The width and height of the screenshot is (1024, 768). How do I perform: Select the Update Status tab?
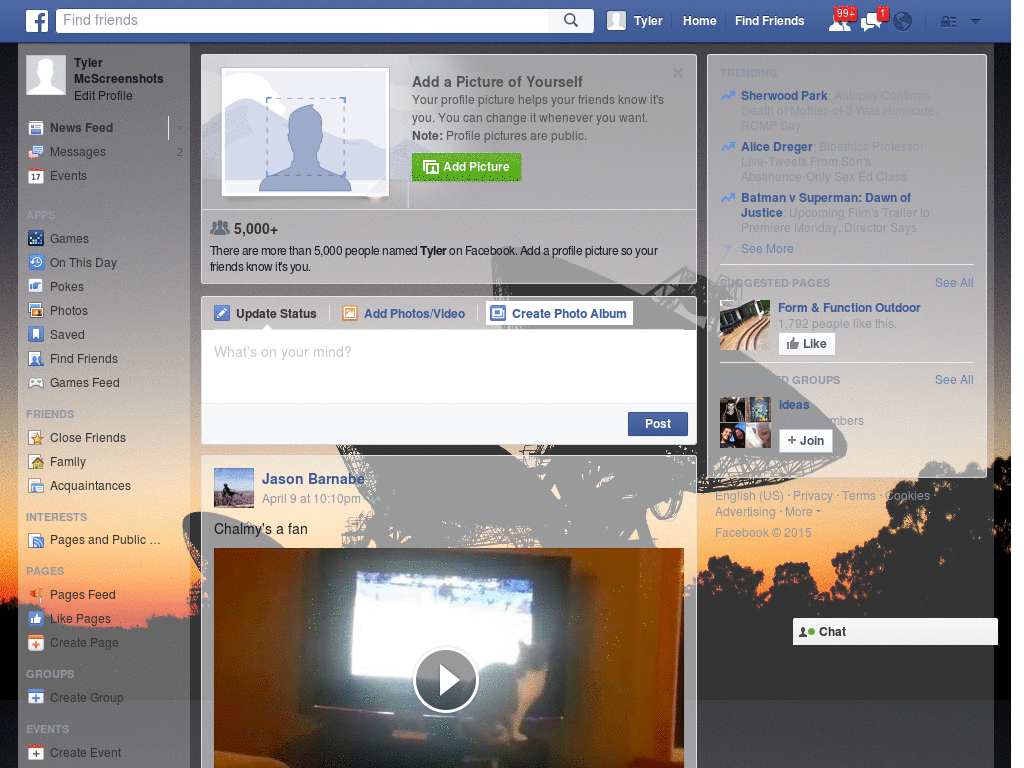[x=265, y=313]
